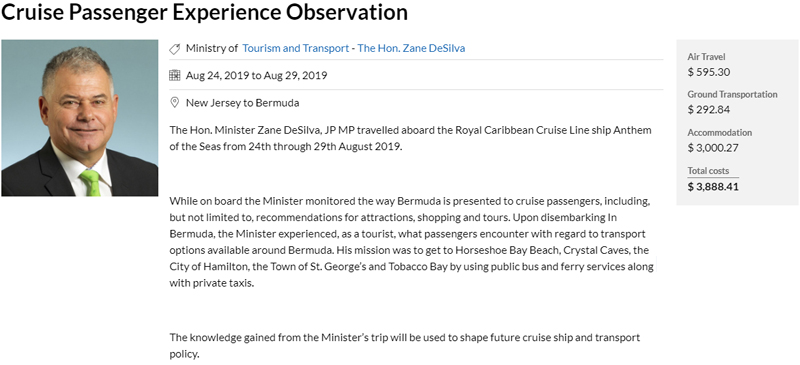The image size is (800, 365).
Task: Click the $ 595.30 air travel amount
Action: point(709,72)
